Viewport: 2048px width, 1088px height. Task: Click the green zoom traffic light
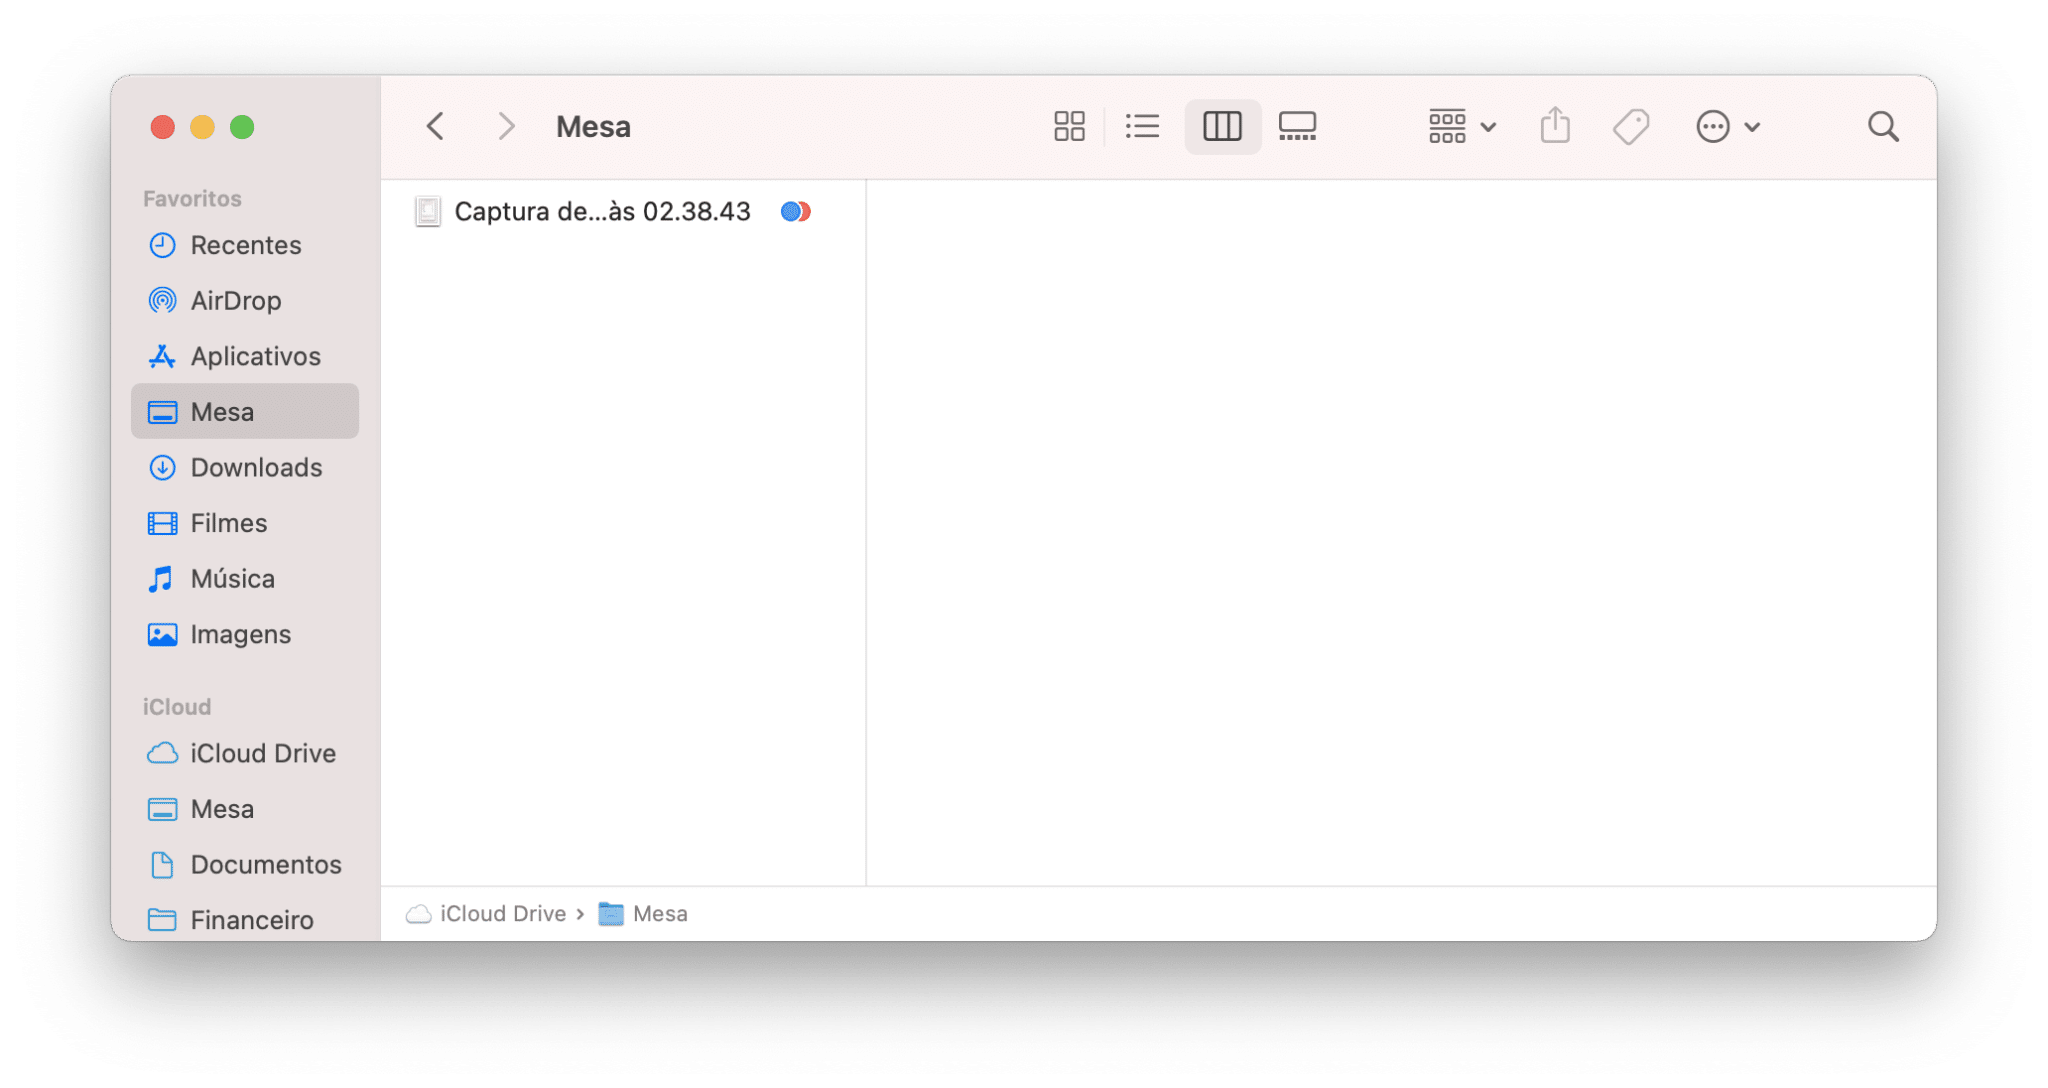[x=240, y=127]
